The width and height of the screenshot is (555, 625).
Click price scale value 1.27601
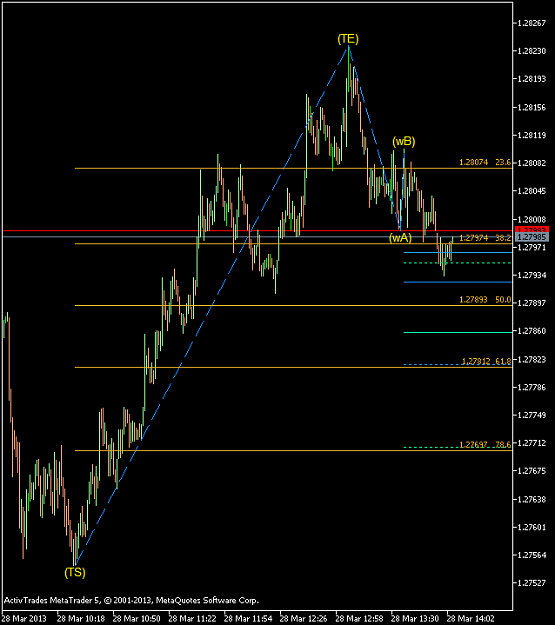click(x=531, y=527)
